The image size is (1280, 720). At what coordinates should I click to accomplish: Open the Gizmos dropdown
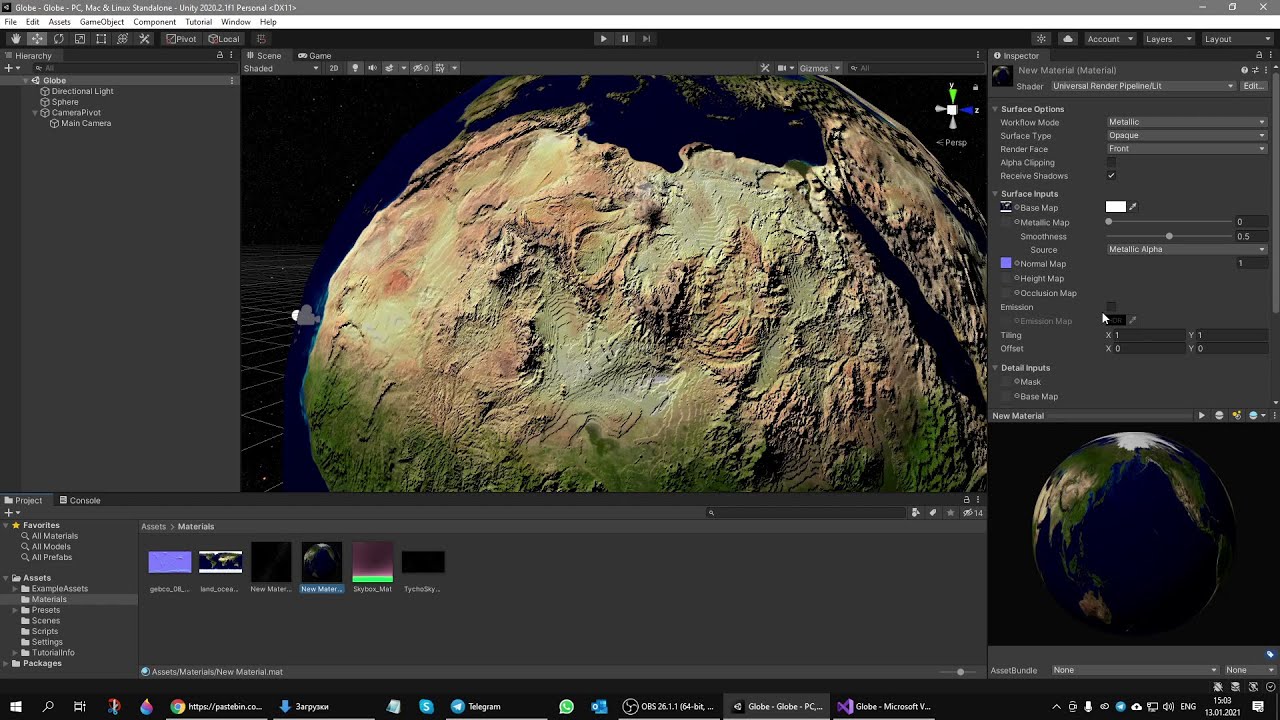point(818,68)
